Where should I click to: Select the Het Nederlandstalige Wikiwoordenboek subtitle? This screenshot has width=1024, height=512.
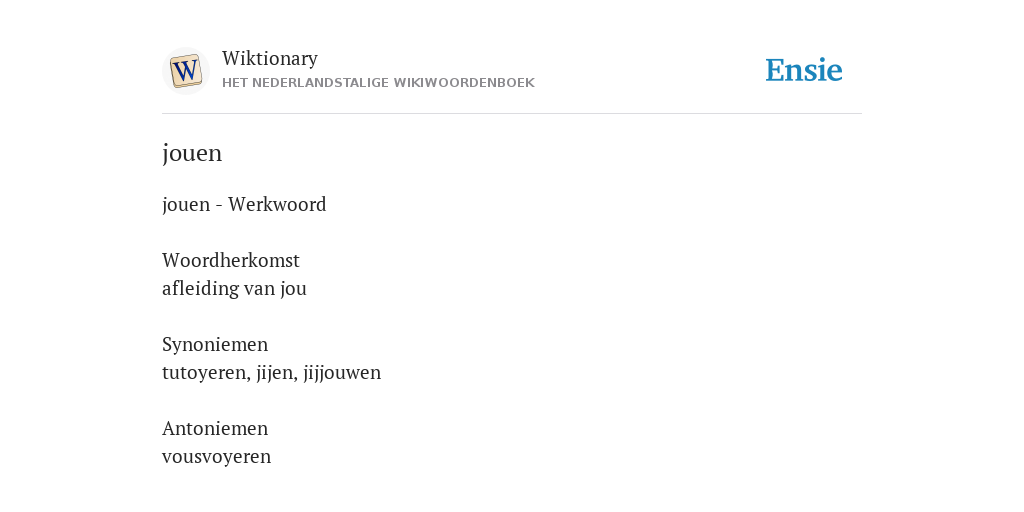pyautogui.click(x=378, y=83)
